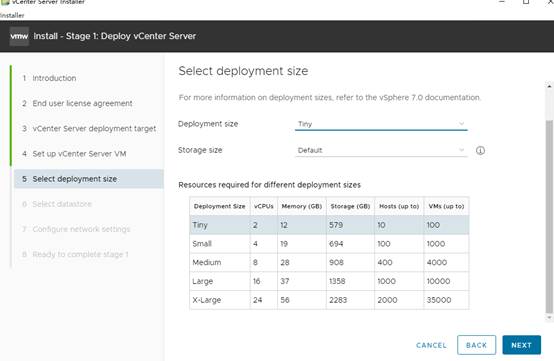Click vCPUs value 24 for X-Large
554x361 pixels.
pyautogui.click(x=257, y=300)
